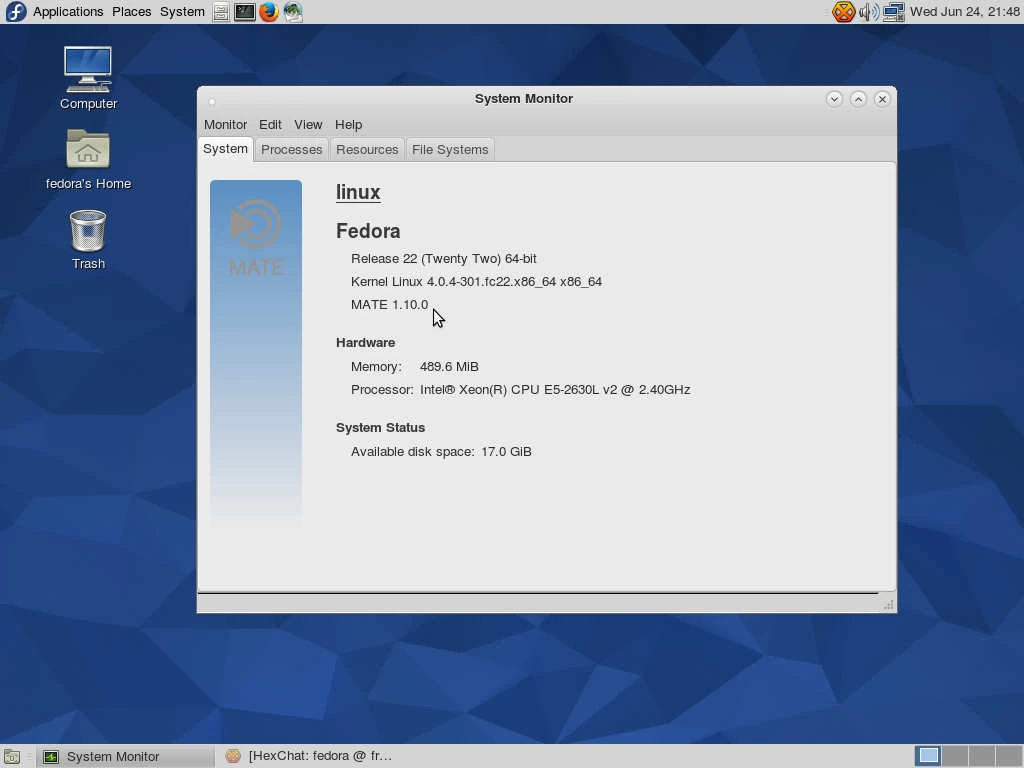The image size is (1024, 768).
Task: Switch to the Resources tab
Action: (x=367, y=150)
